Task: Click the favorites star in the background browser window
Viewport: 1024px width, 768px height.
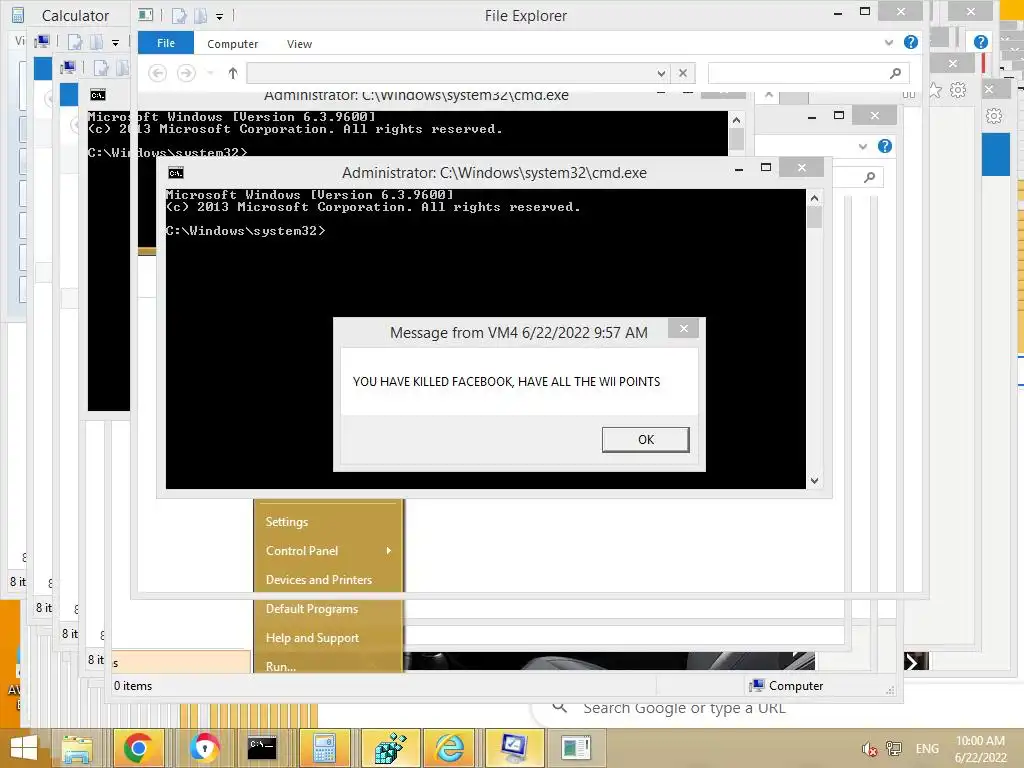Action: [x=935, y=90]
